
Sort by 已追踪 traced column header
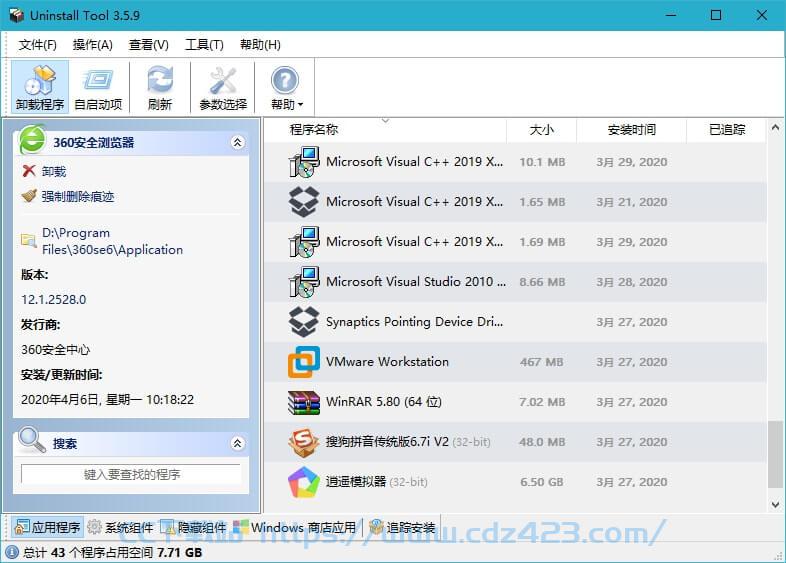[727, 130]
